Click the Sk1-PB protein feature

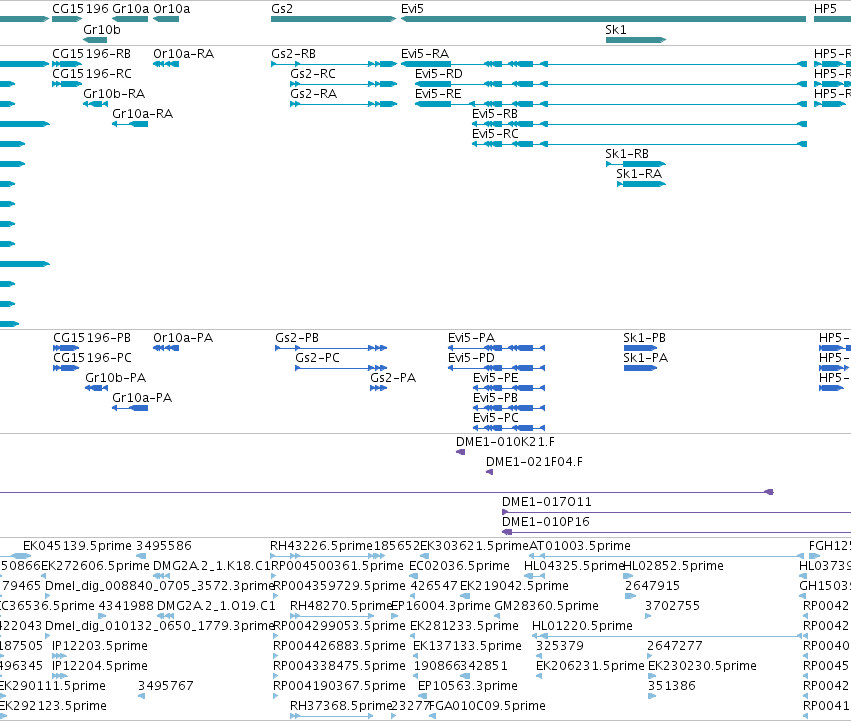point(640,348)
